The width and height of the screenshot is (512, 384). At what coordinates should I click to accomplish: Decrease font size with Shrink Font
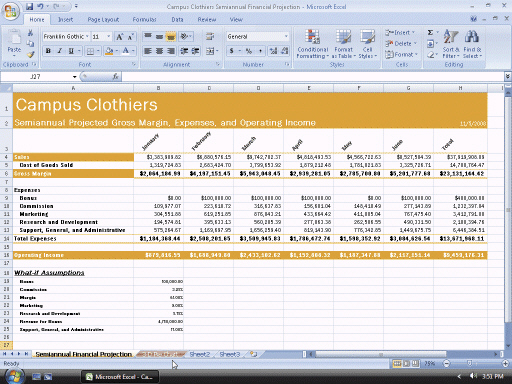click(x=130, y=37)
